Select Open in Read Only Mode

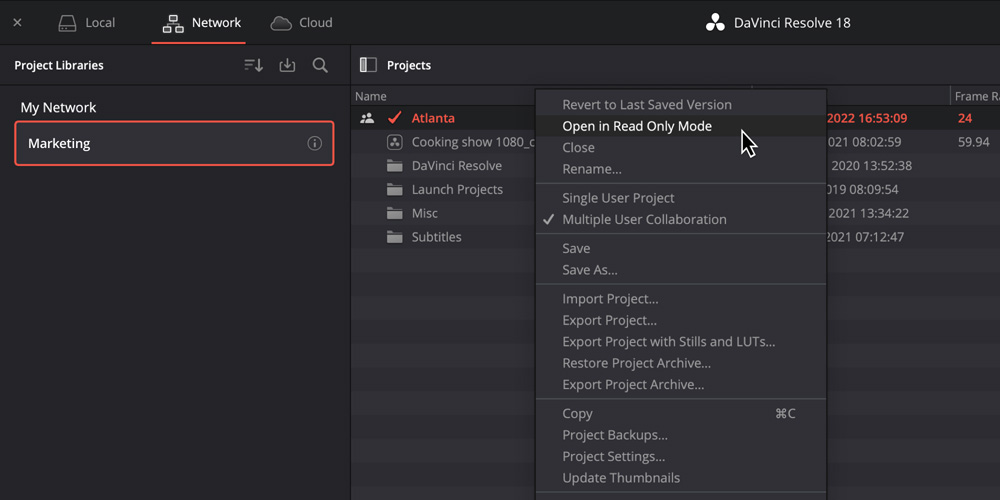coord(637,126)
